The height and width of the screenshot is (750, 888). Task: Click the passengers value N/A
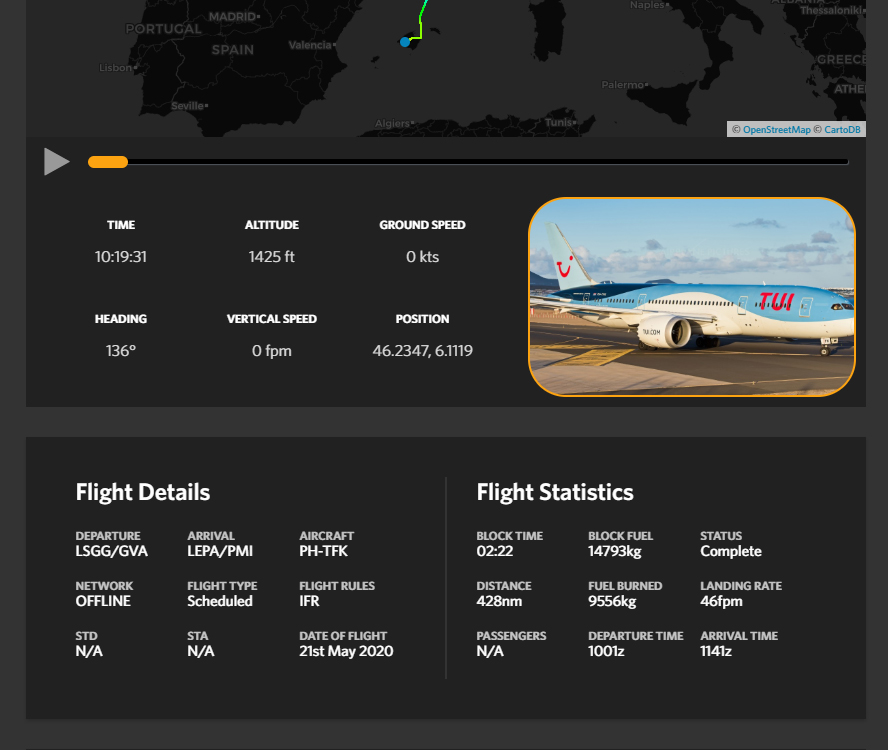[490, 651]
